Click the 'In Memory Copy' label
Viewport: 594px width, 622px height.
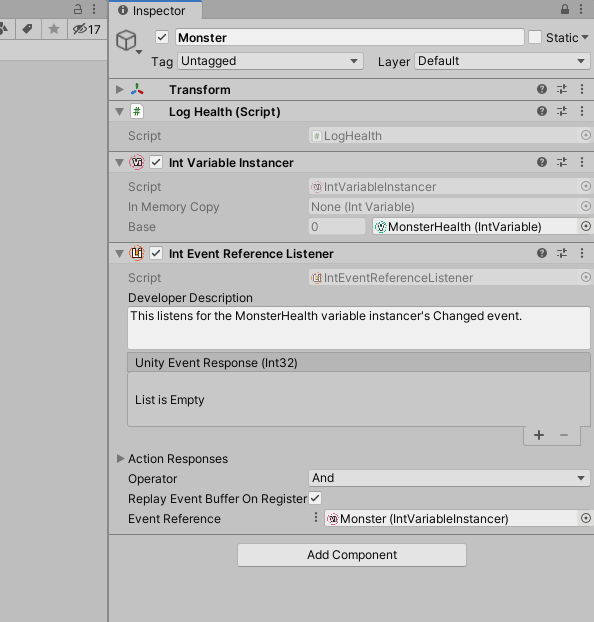[x=173, y=207]
